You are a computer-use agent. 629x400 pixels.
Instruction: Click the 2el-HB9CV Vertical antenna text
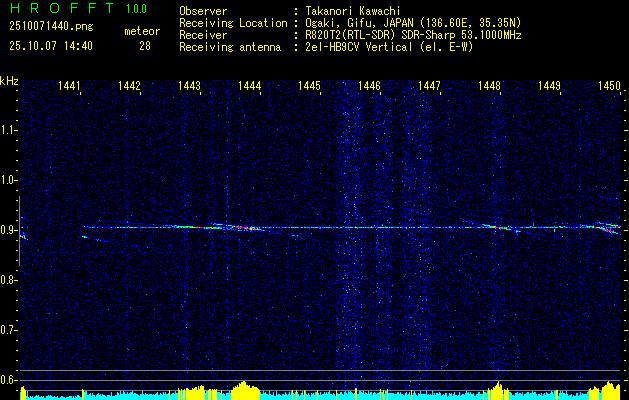(x=389, y=47)
